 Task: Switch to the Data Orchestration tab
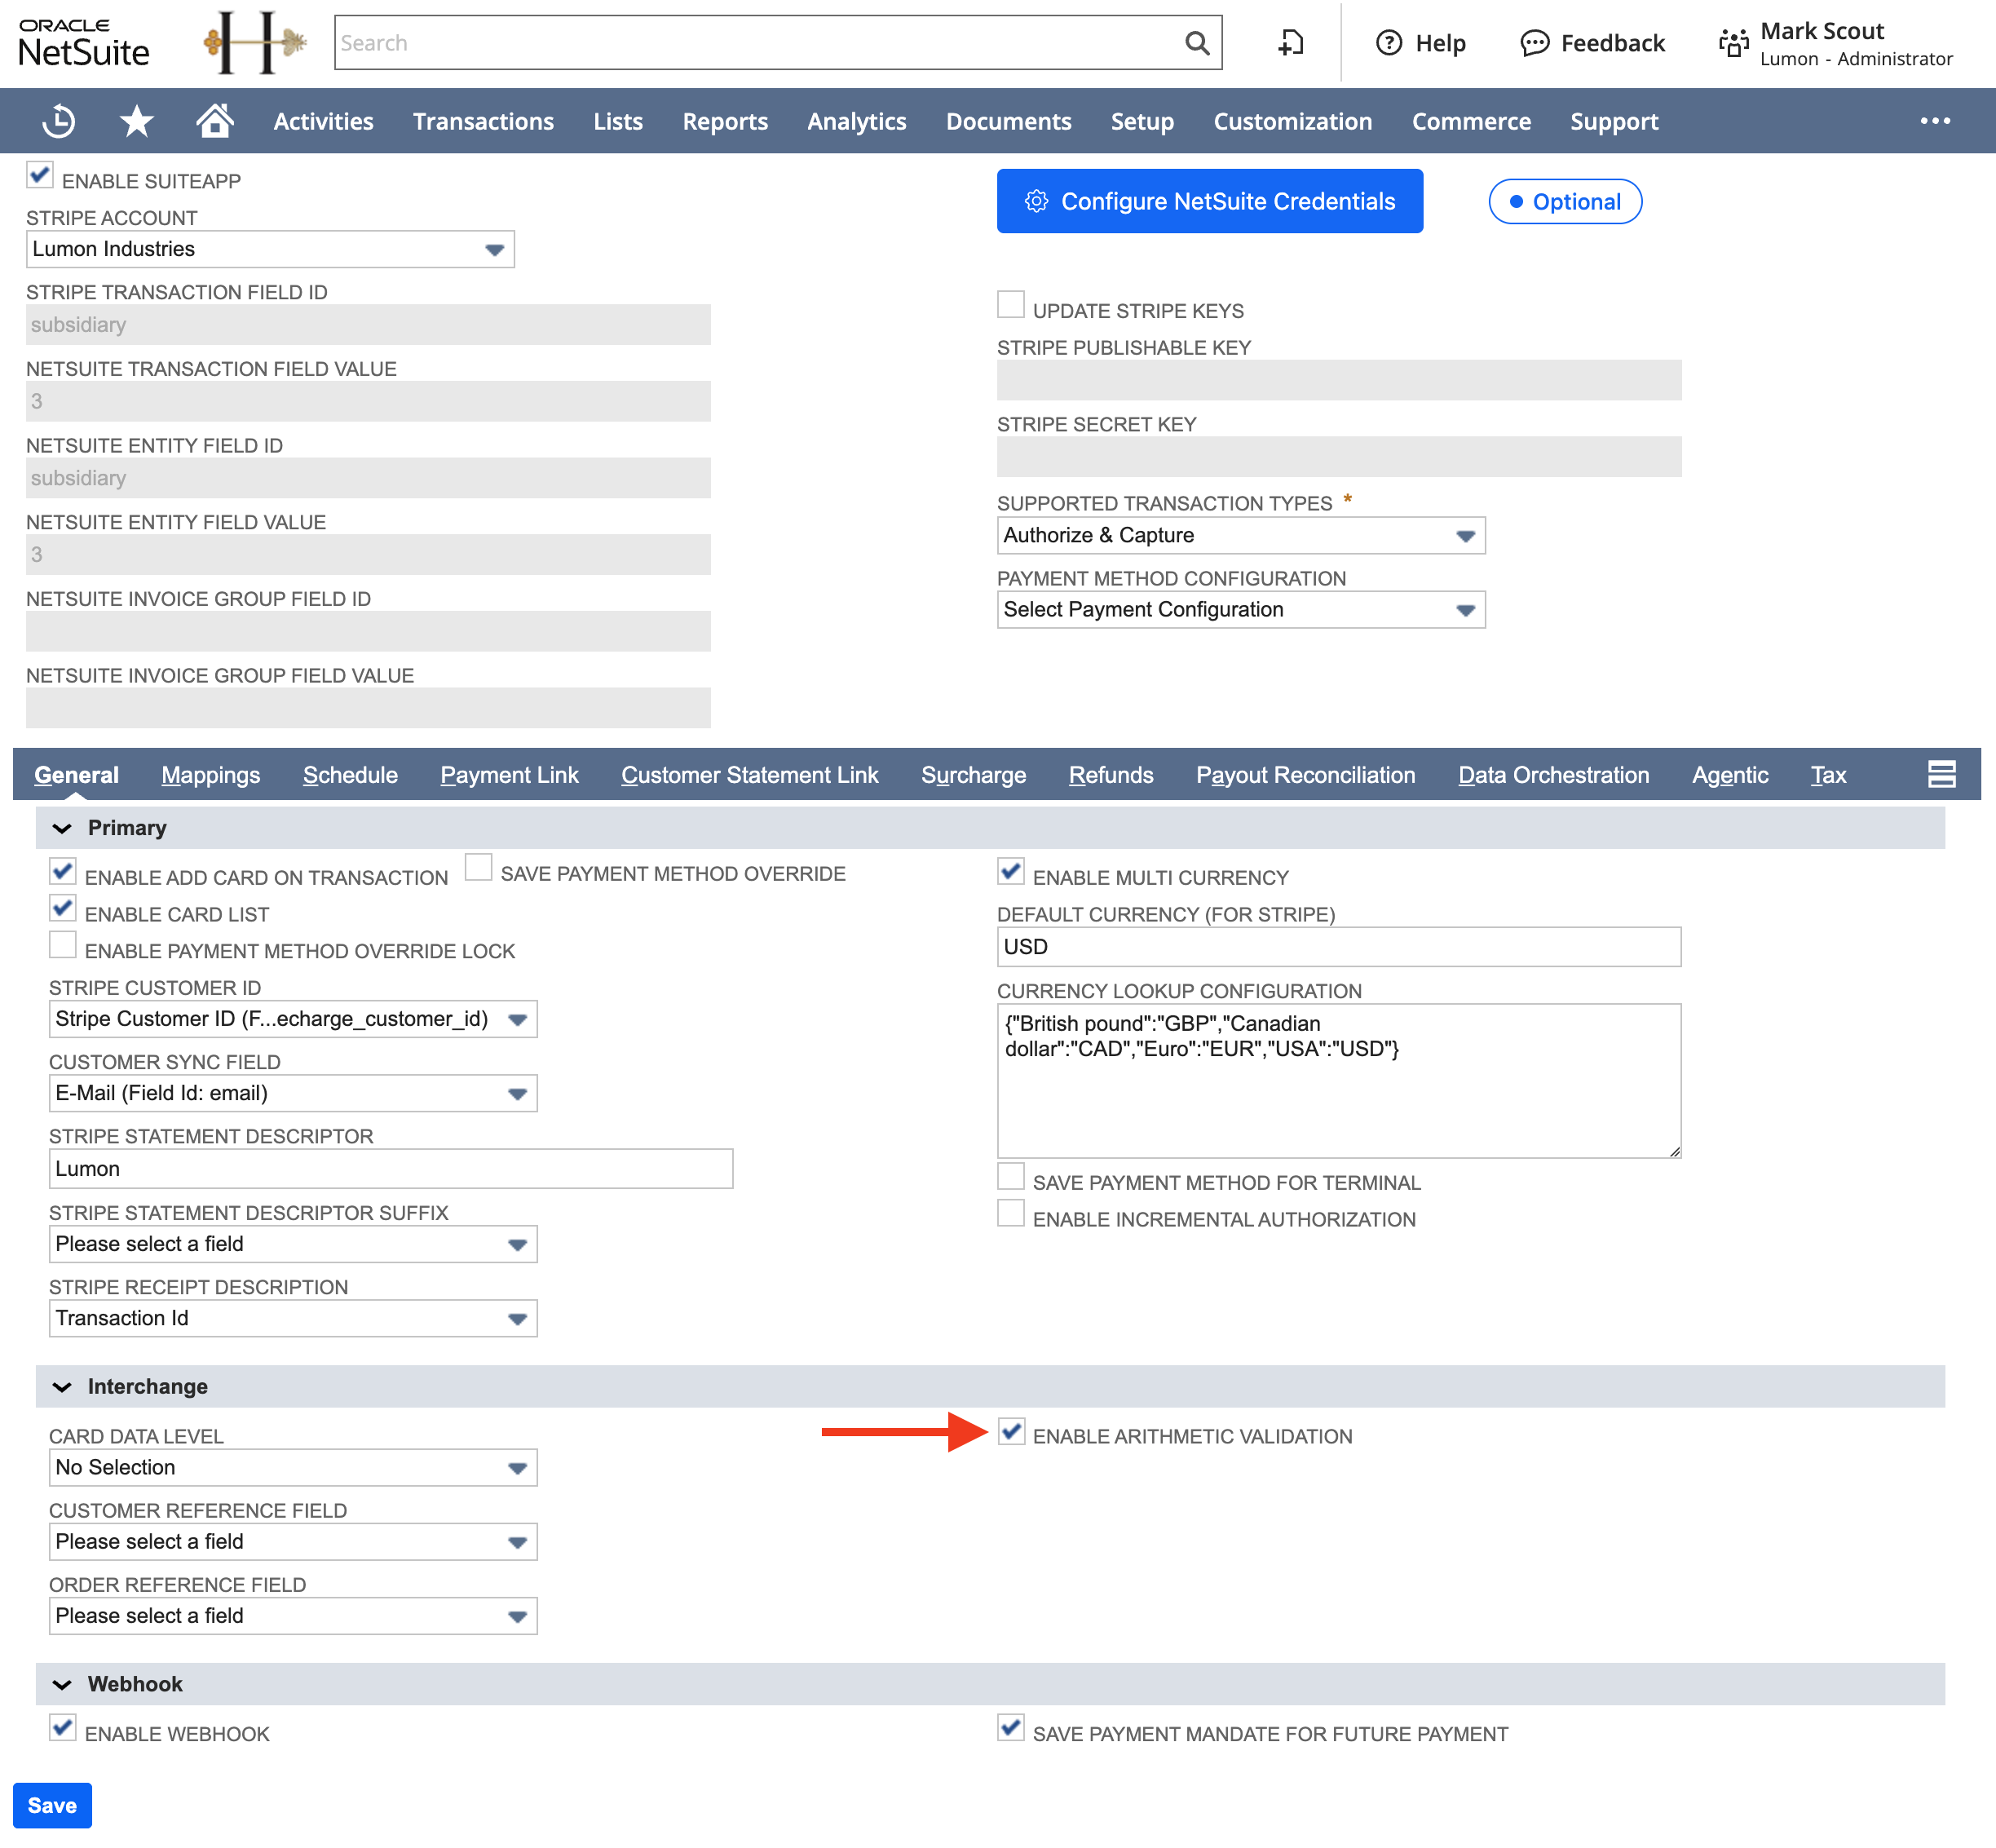[1553, 775]
